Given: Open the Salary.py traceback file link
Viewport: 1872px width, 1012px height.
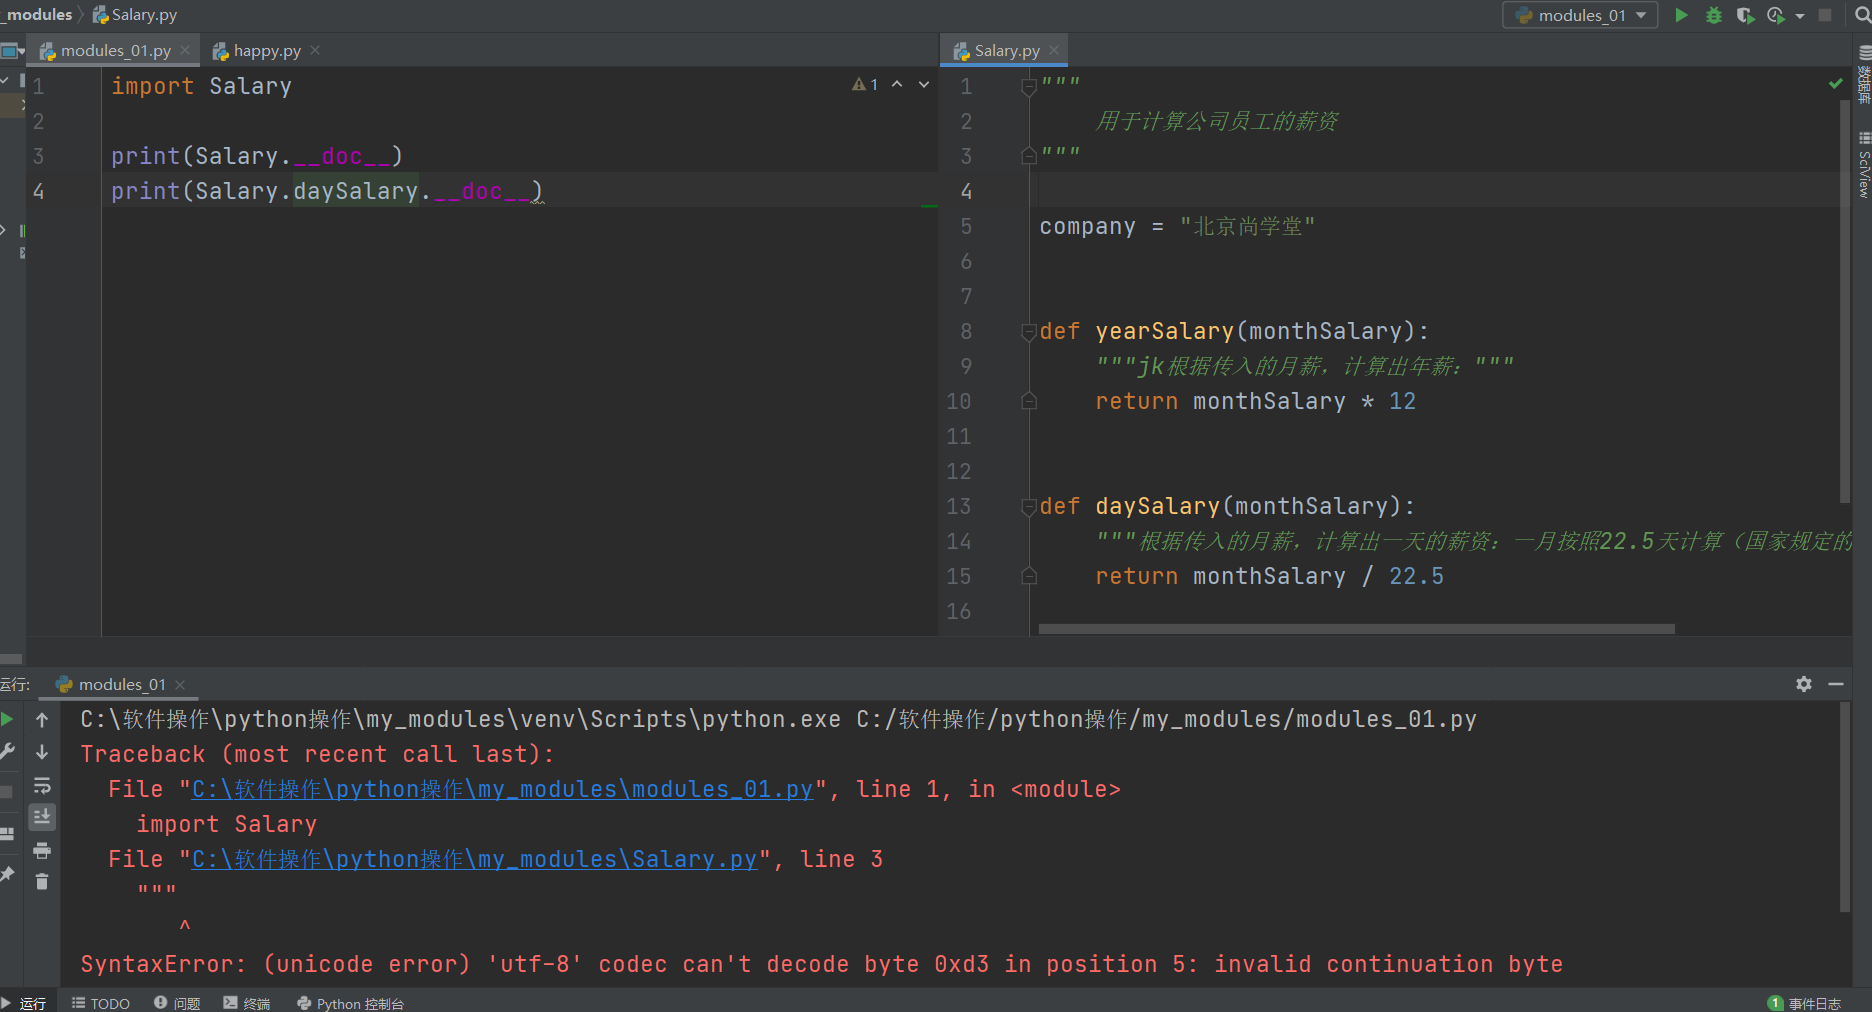Looking at the screenshot, I should point(474,859).
